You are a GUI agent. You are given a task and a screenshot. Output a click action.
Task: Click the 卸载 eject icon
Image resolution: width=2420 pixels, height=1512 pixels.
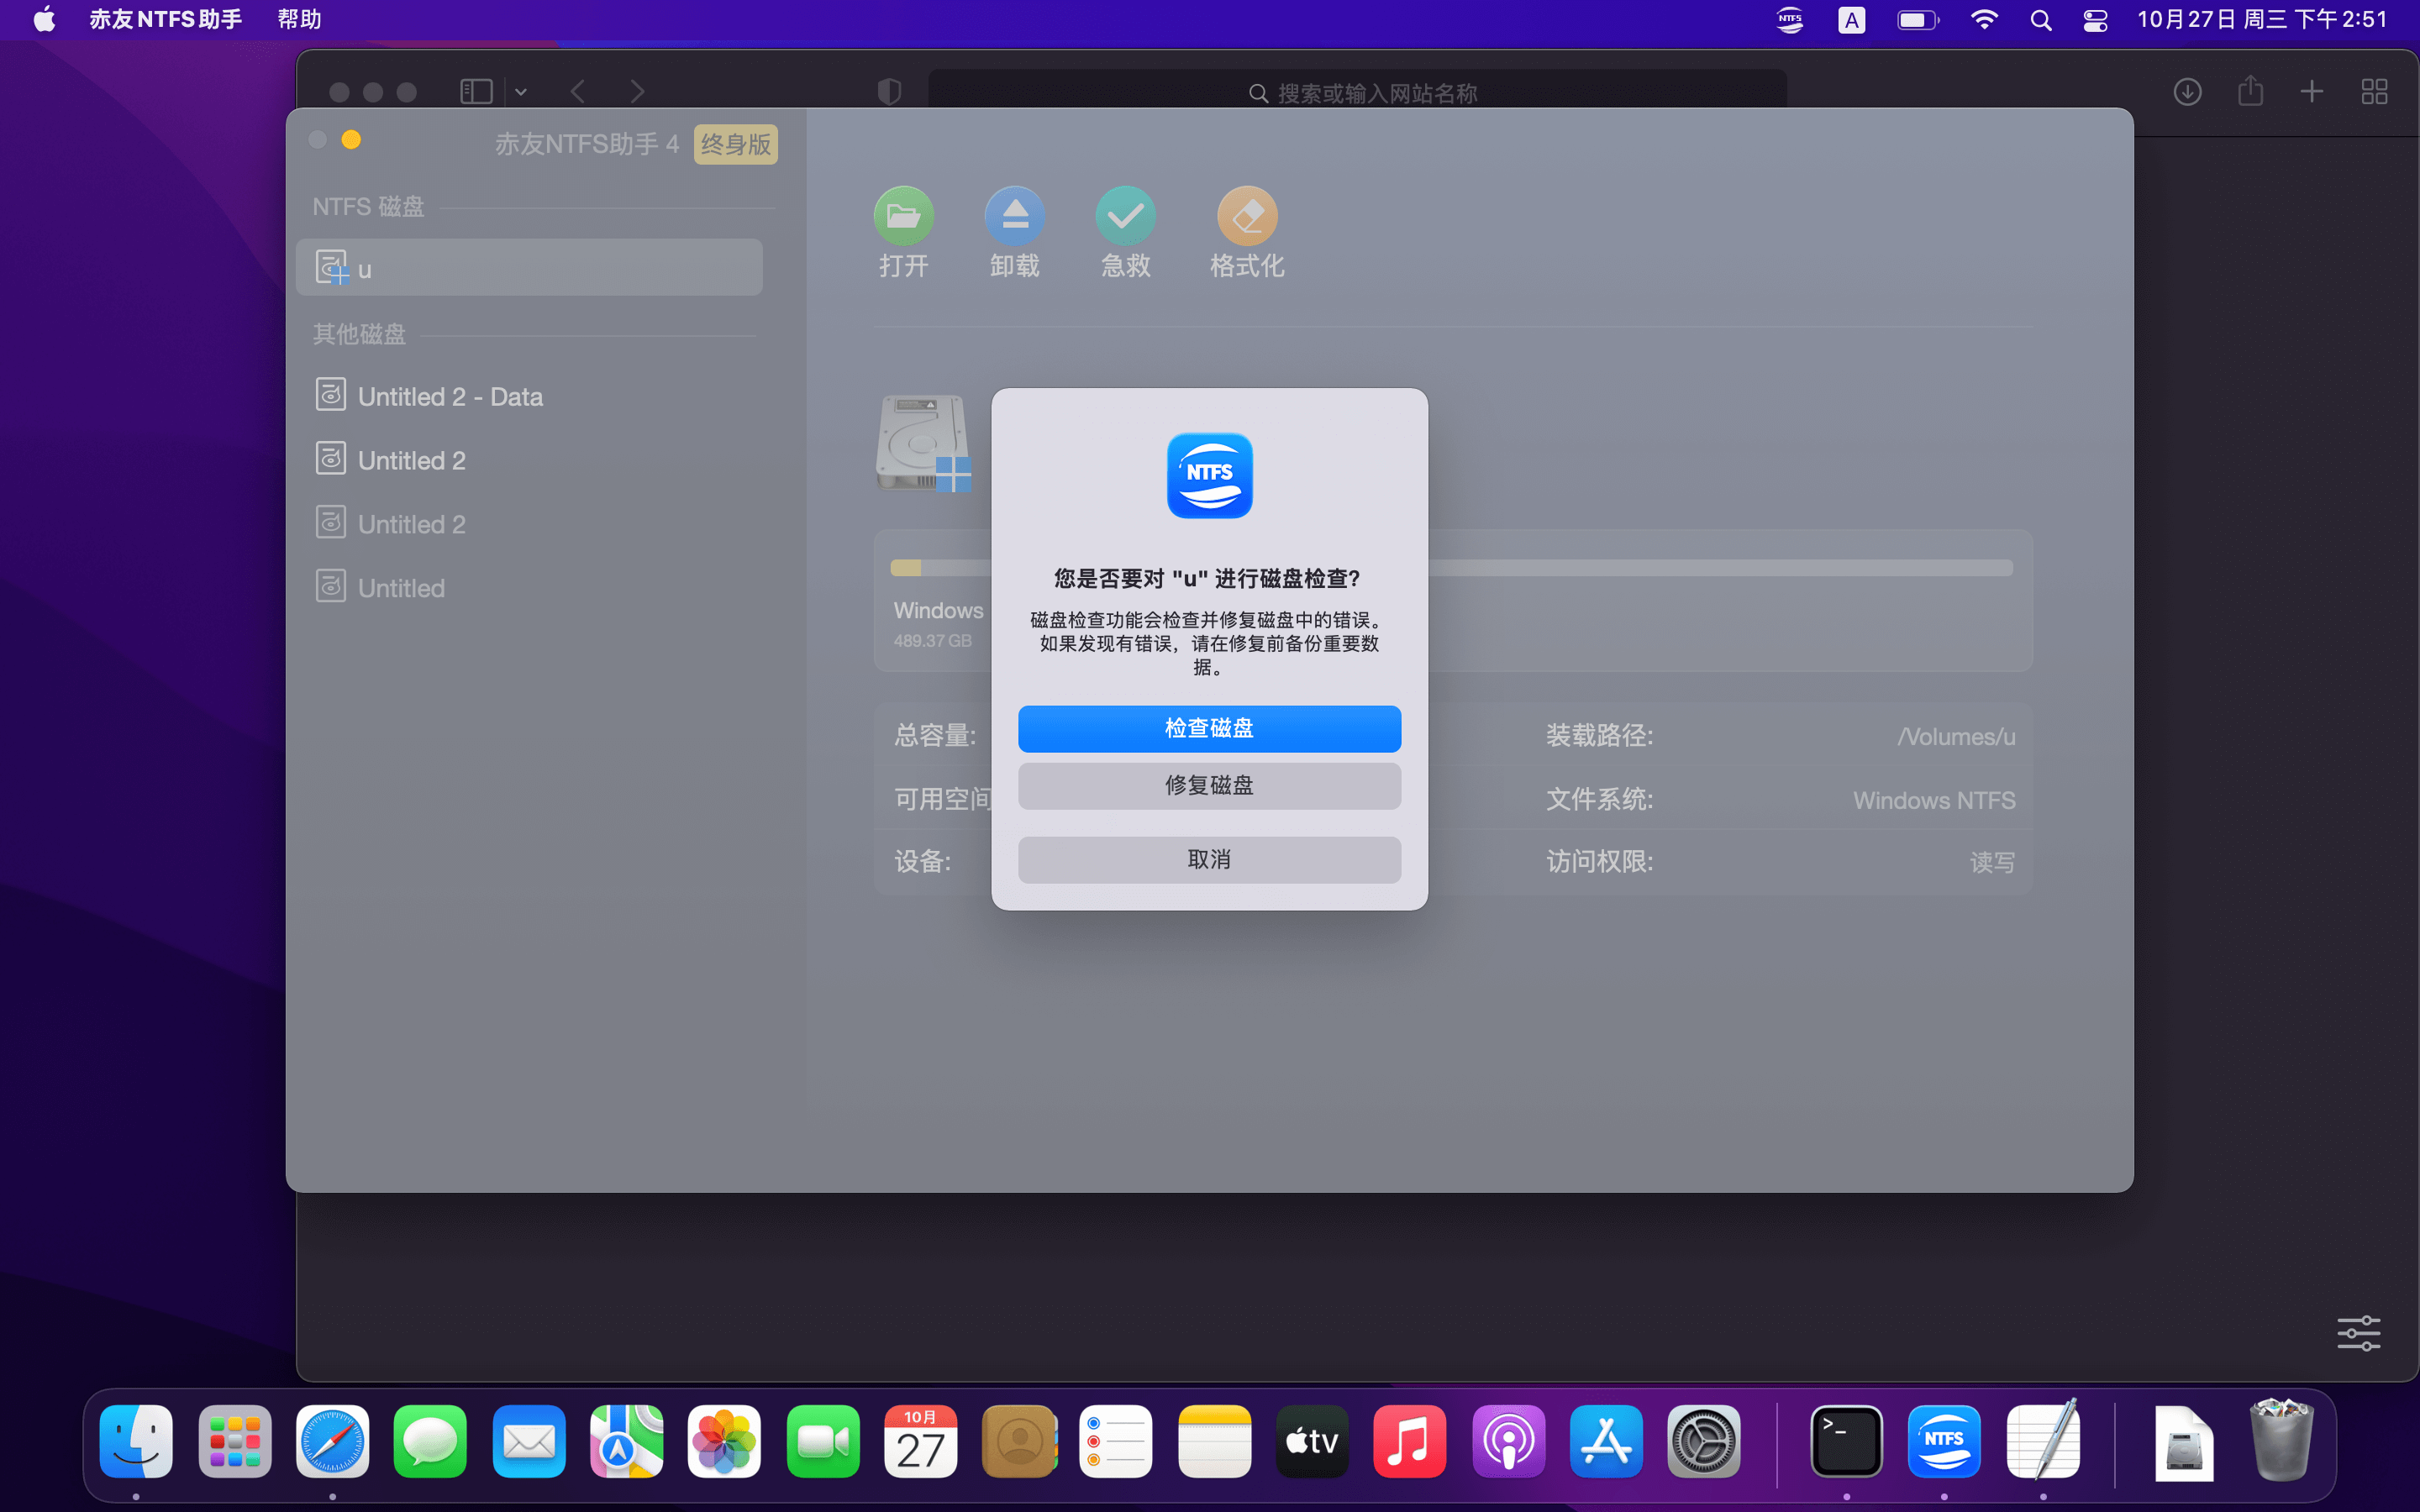pos(1014,216)
